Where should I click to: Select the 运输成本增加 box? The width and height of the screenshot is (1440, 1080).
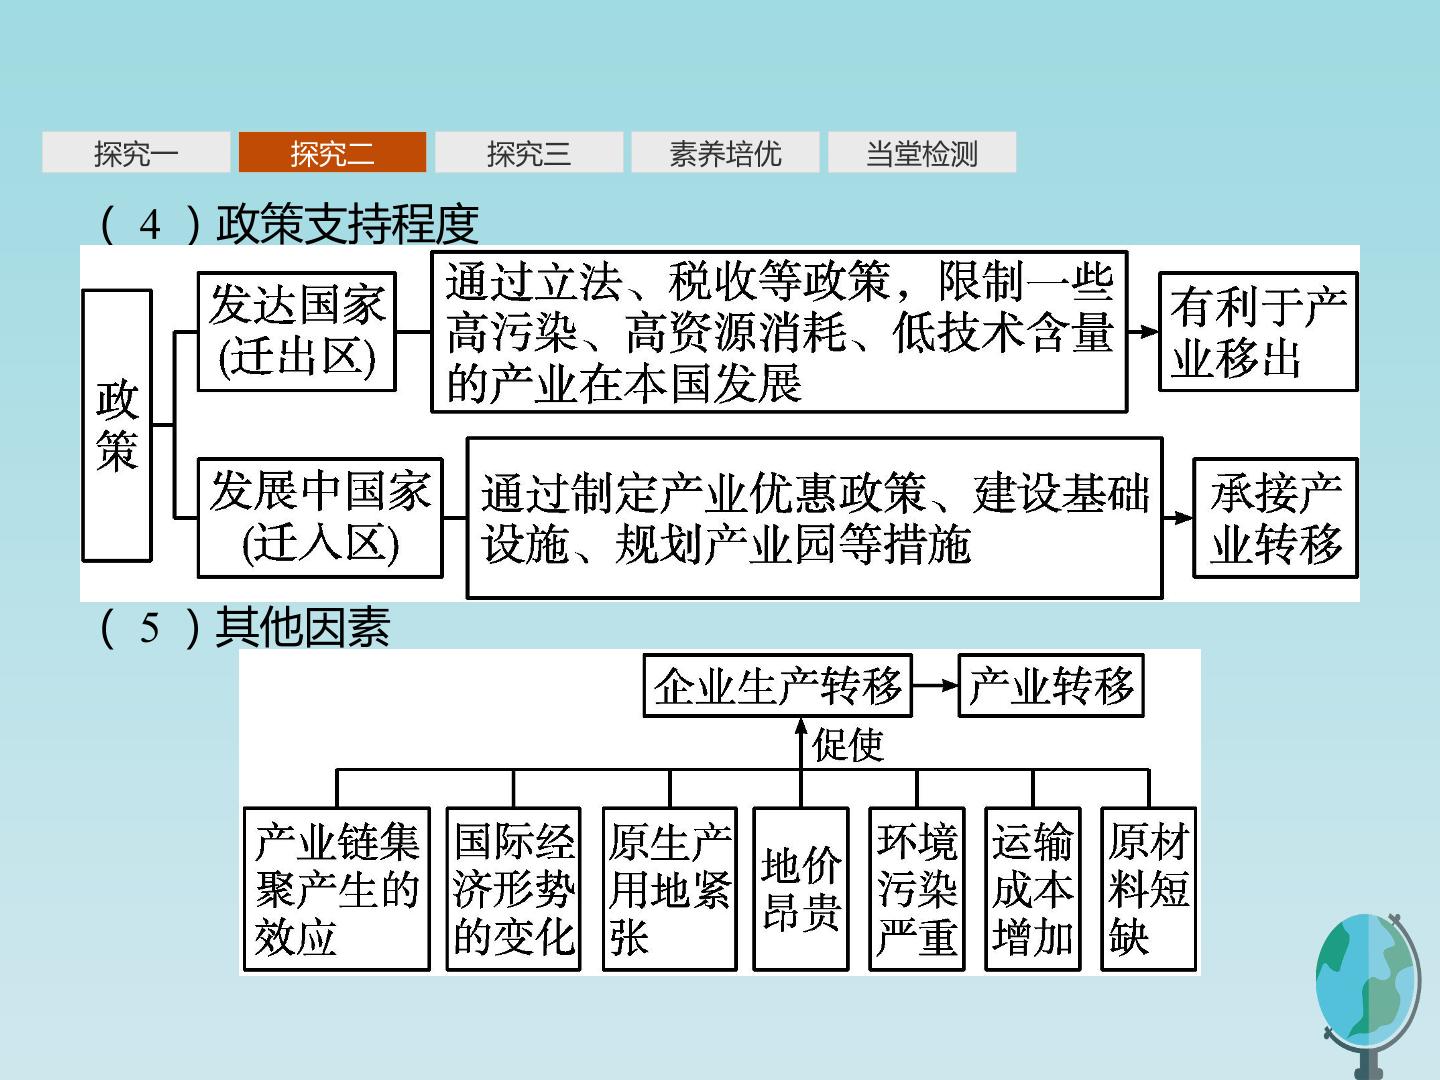coord(1033,889)
